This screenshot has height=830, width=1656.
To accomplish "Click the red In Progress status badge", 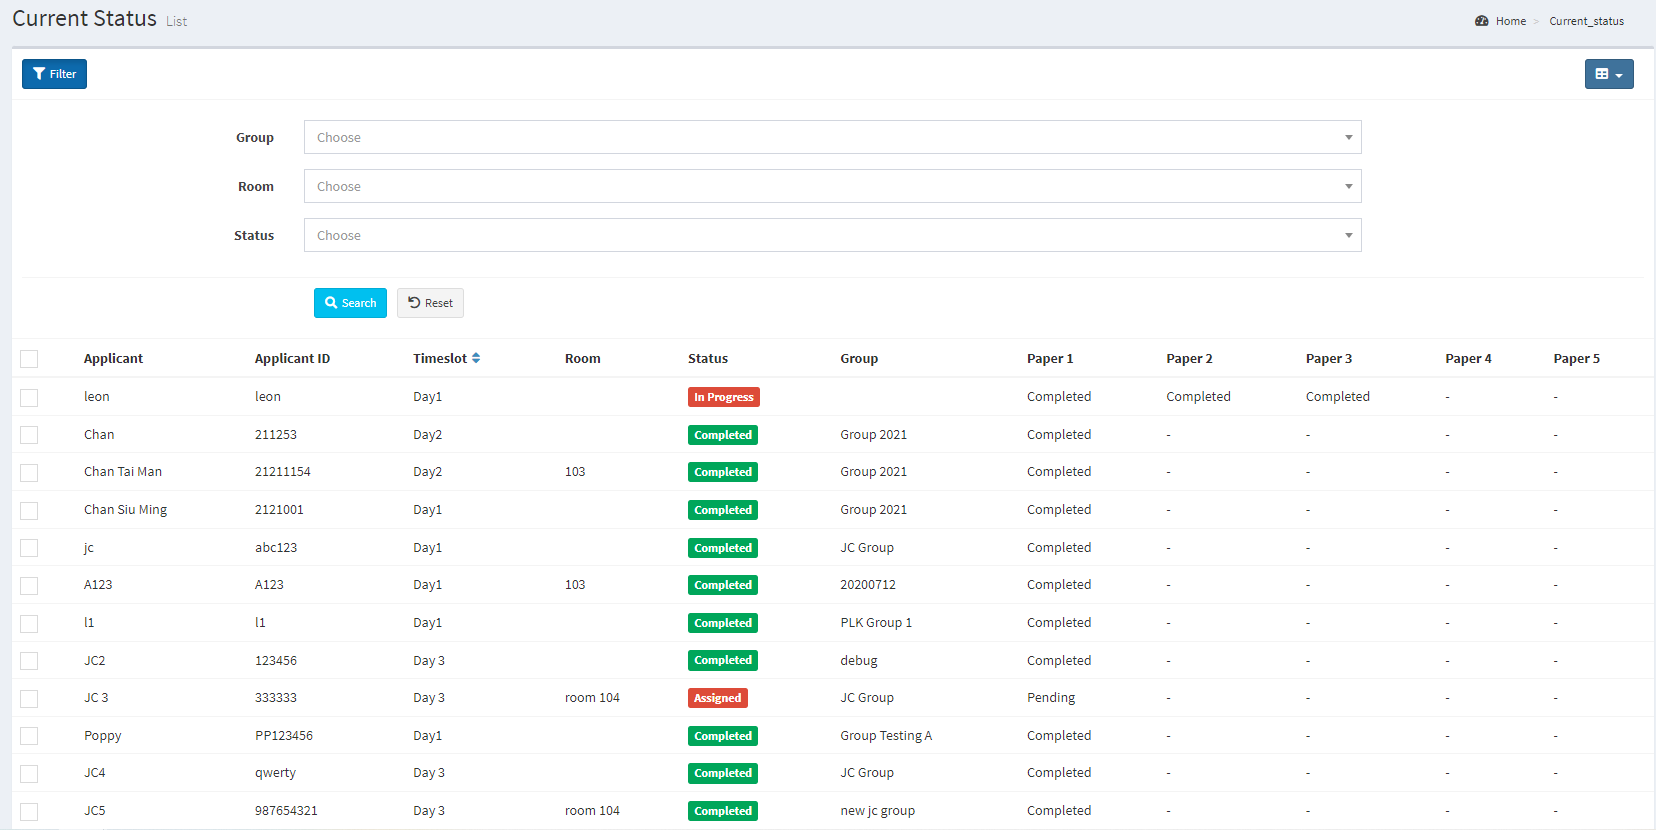I will point(723,397).
